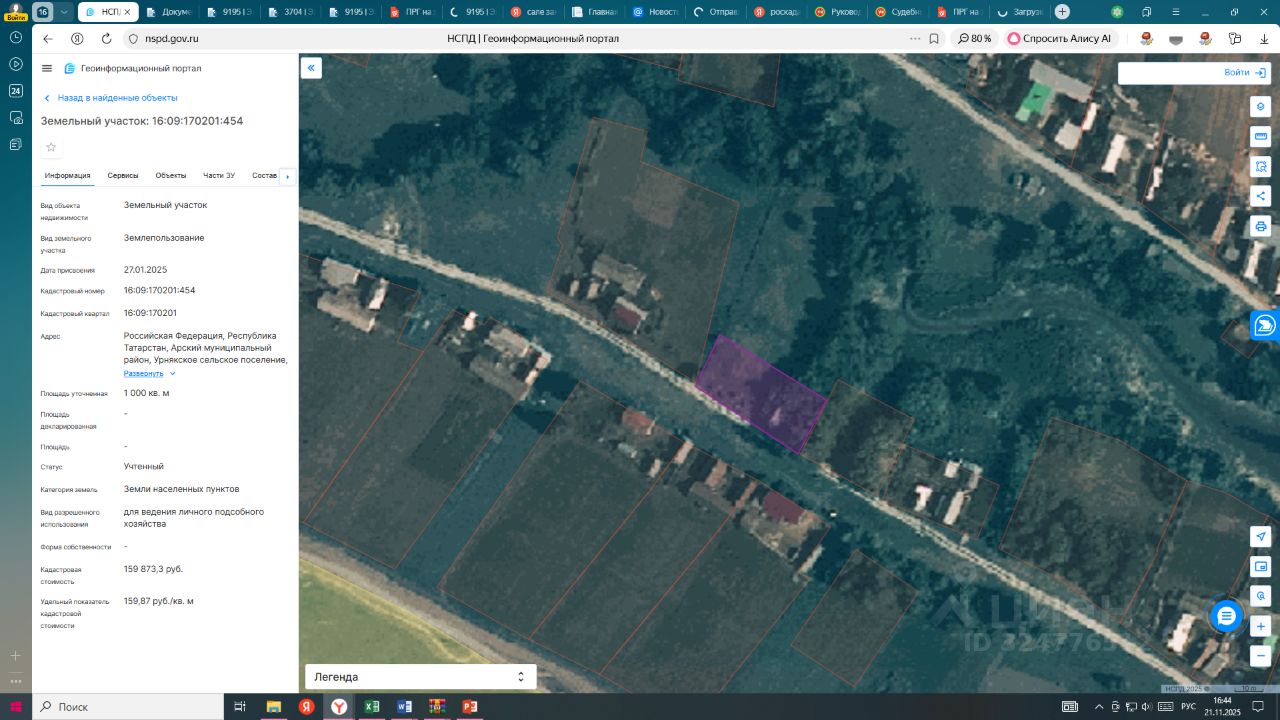Open the map overview window tool
This screenshot has height=720, width=1280.
[x=1261, y=567]
